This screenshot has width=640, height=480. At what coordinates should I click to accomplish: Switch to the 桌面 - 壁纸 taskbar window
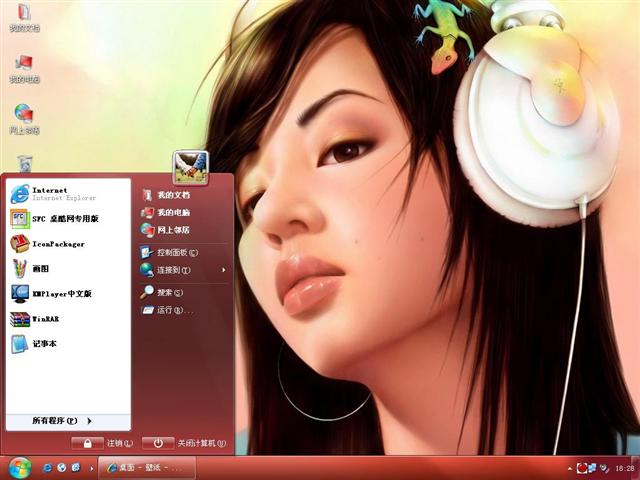(147, 468)
